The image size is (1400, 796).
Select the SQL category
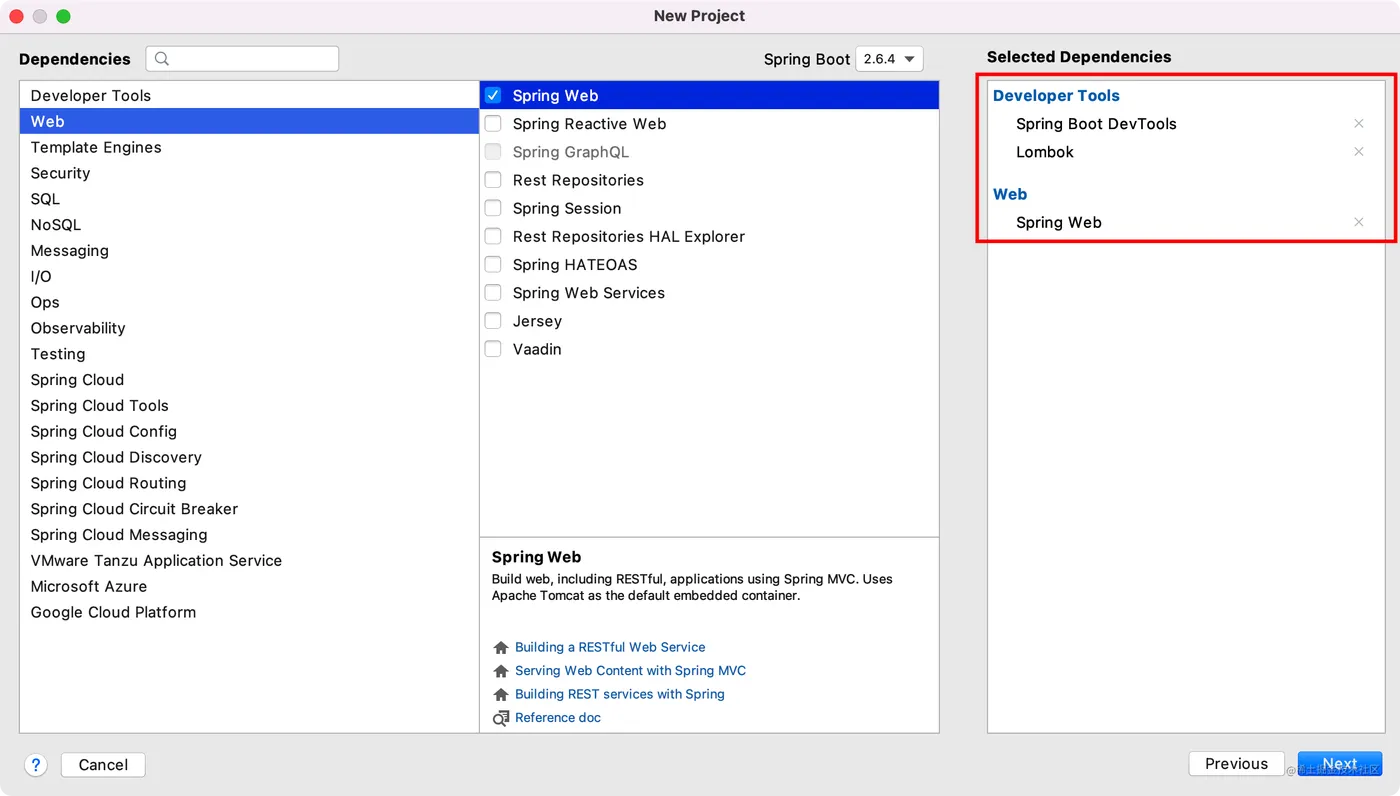pyautogui.click(x=249, y=199)
